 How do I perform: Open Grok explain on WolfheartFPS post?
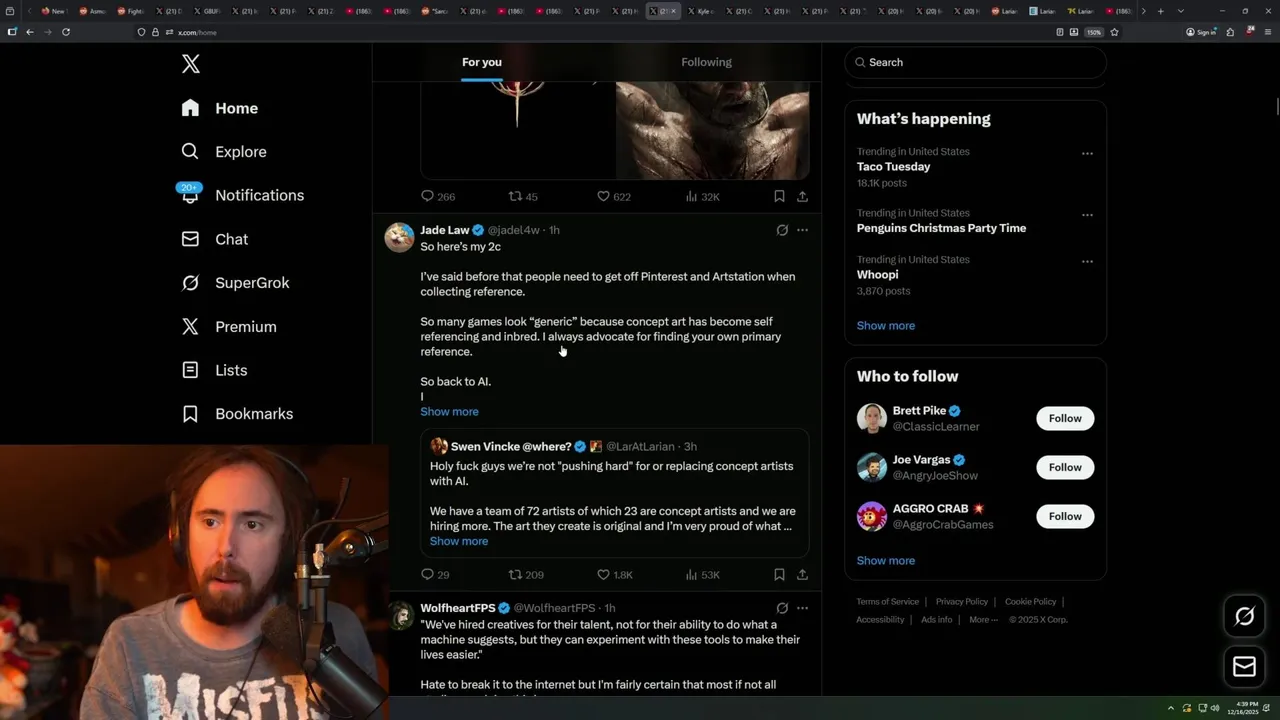coord(782,608)
